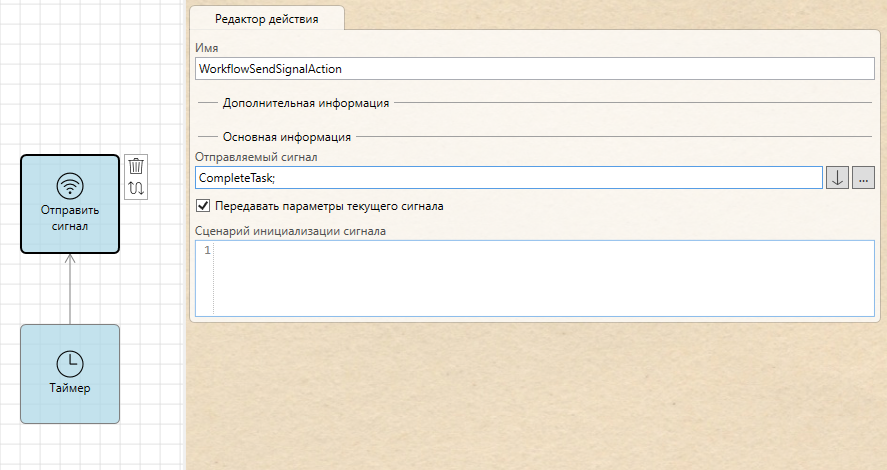This screenshot has width=887, height=470.
Task: Click the Имя label
Action: [206, 48]
